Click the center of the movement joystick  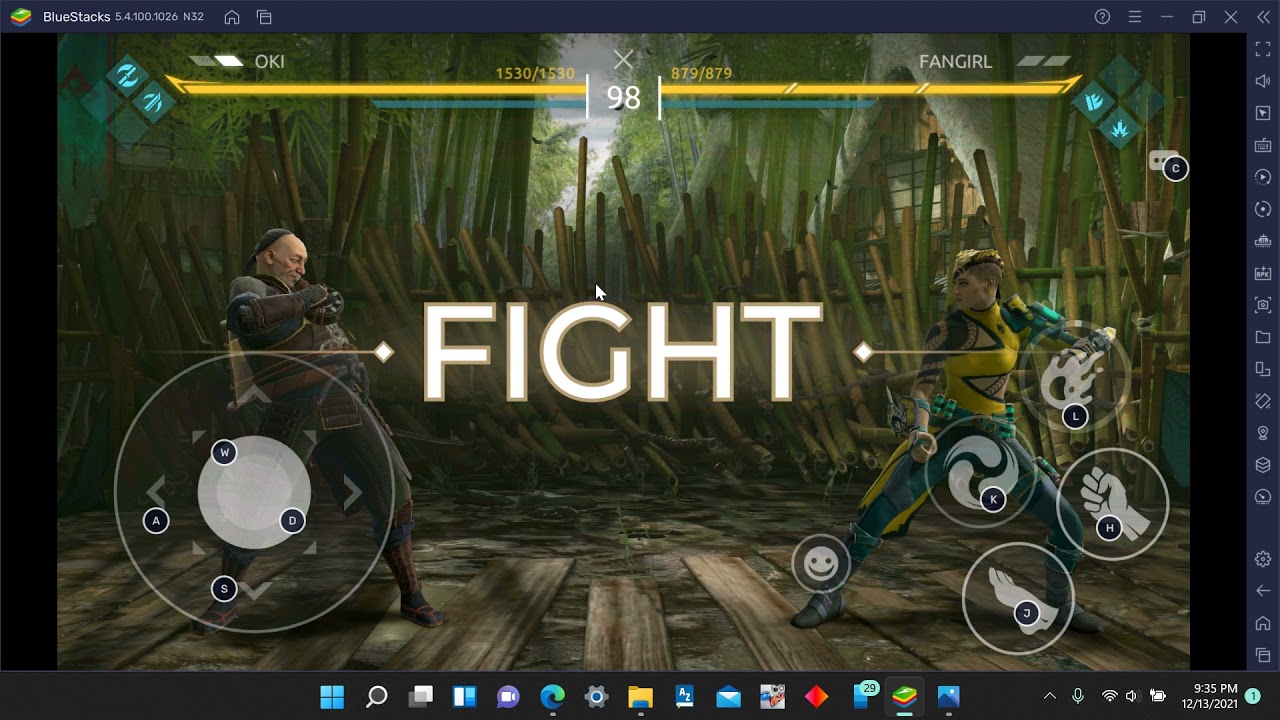pos(254,492)
